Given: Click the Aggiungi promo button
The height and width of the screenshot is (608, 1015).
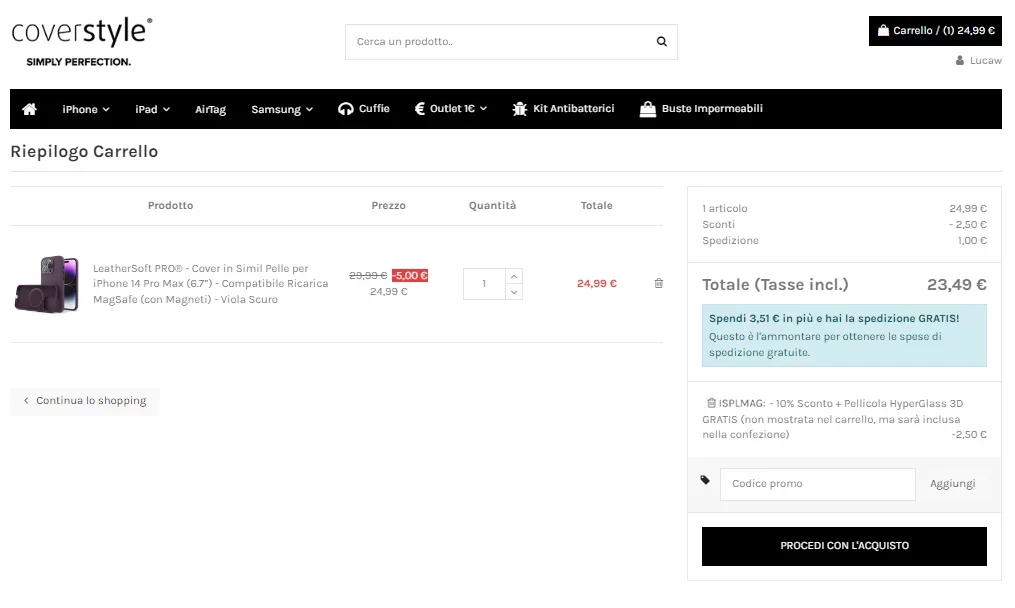Looking at the screenshot, I should click(952, 484).
